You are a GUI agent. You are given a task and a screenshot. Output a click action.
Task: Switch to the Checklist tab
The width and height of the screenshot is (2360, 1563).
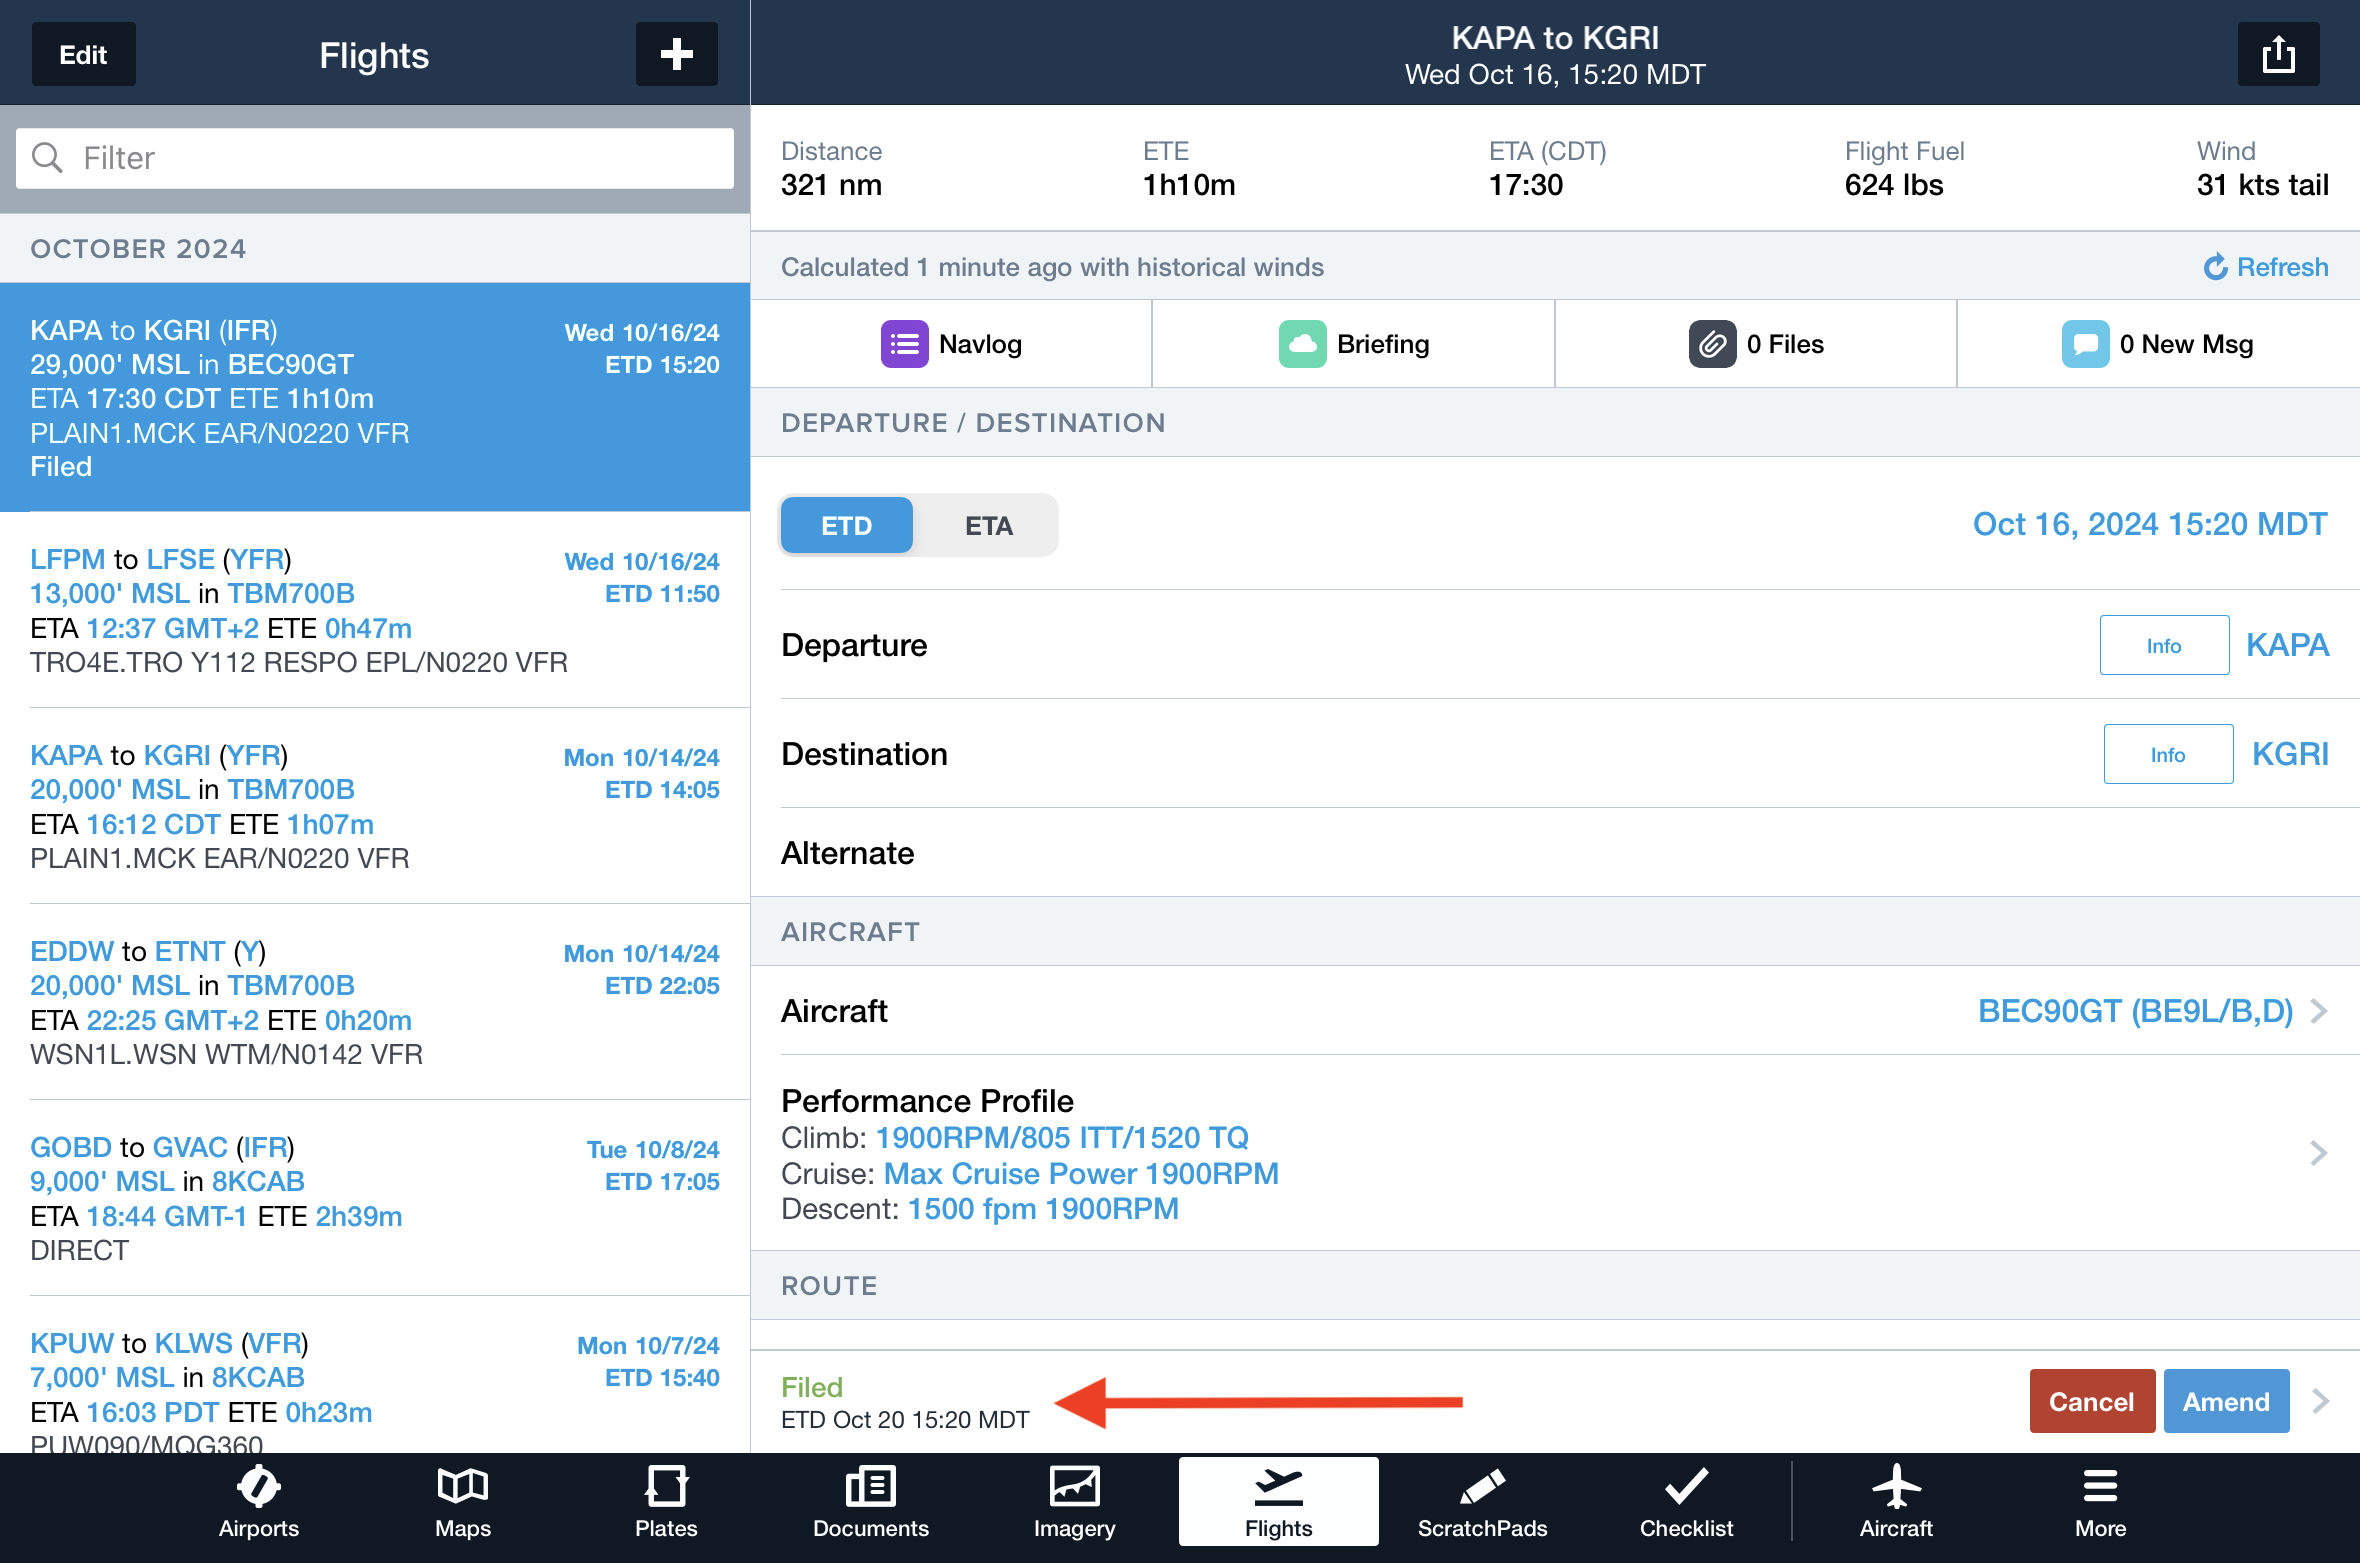[1686, 1501]
